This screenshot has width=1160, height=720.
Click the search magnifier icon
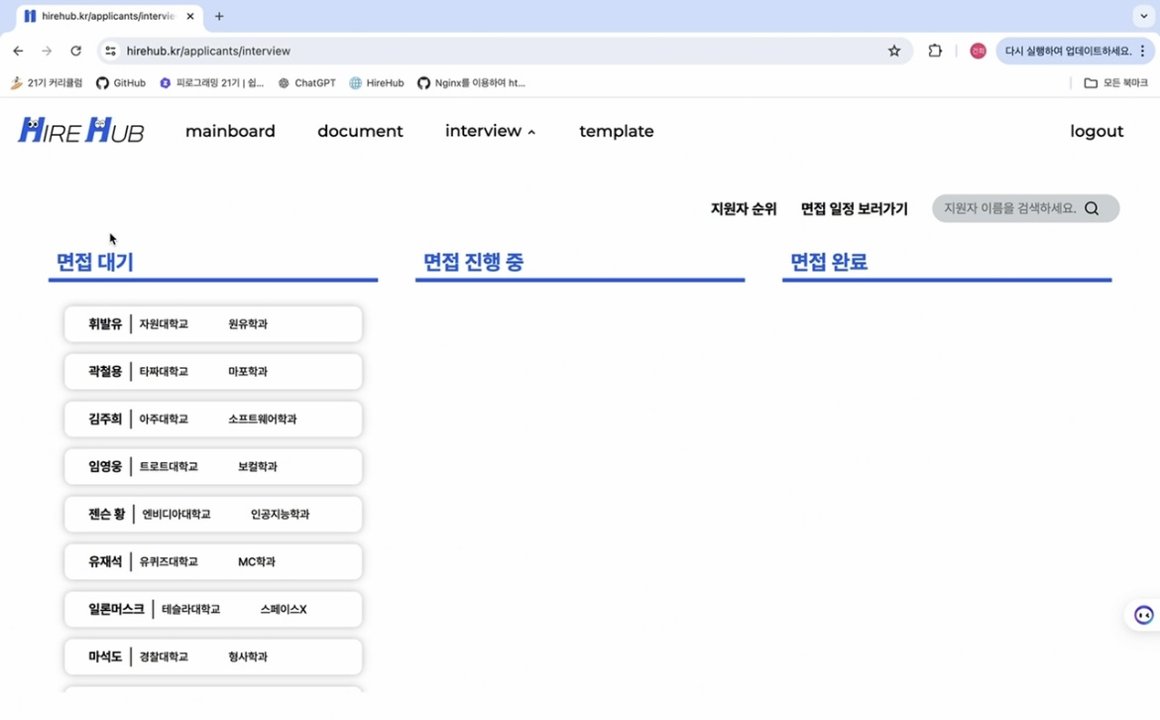[1093, 208]
